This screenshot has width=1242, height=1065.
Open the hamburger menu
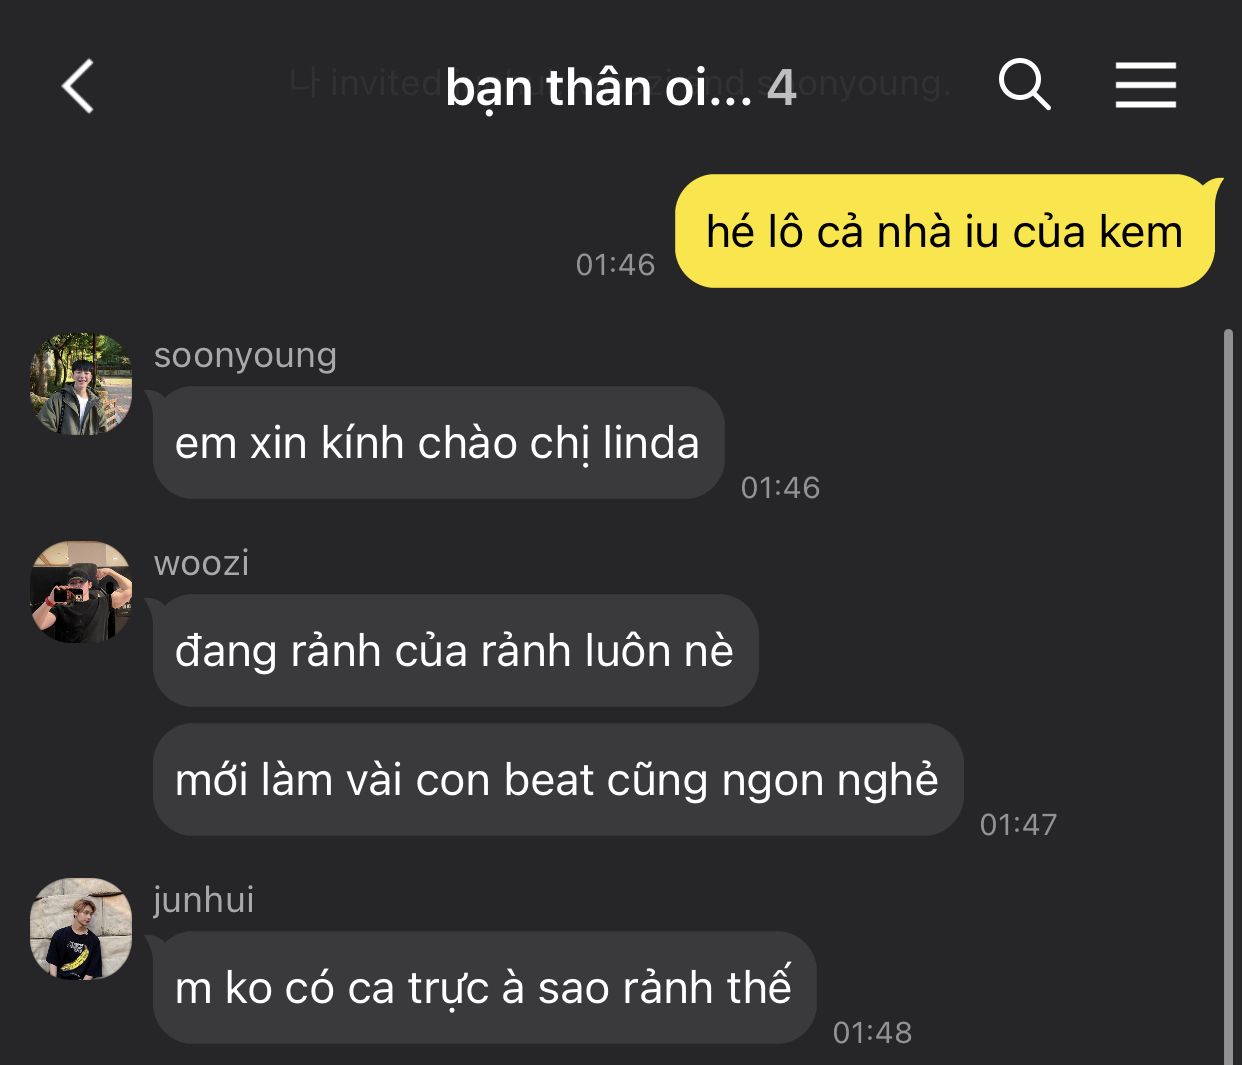1146,84
